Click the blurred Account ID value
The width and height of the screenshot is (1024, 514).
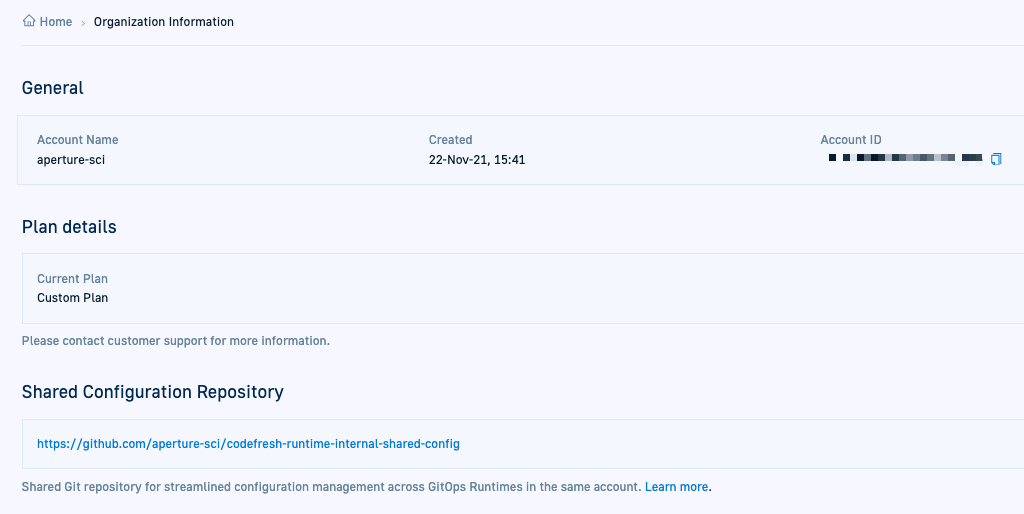coord(905,158)
